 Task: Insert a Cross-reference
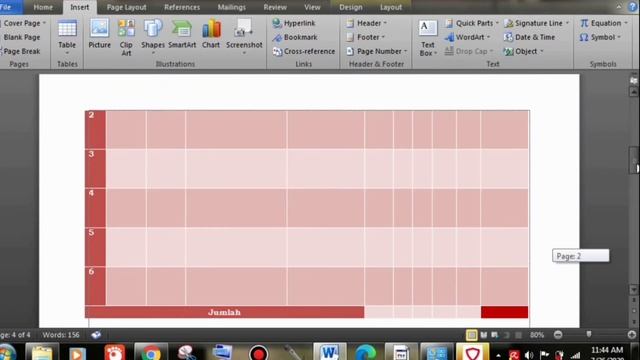pos(304,51)
